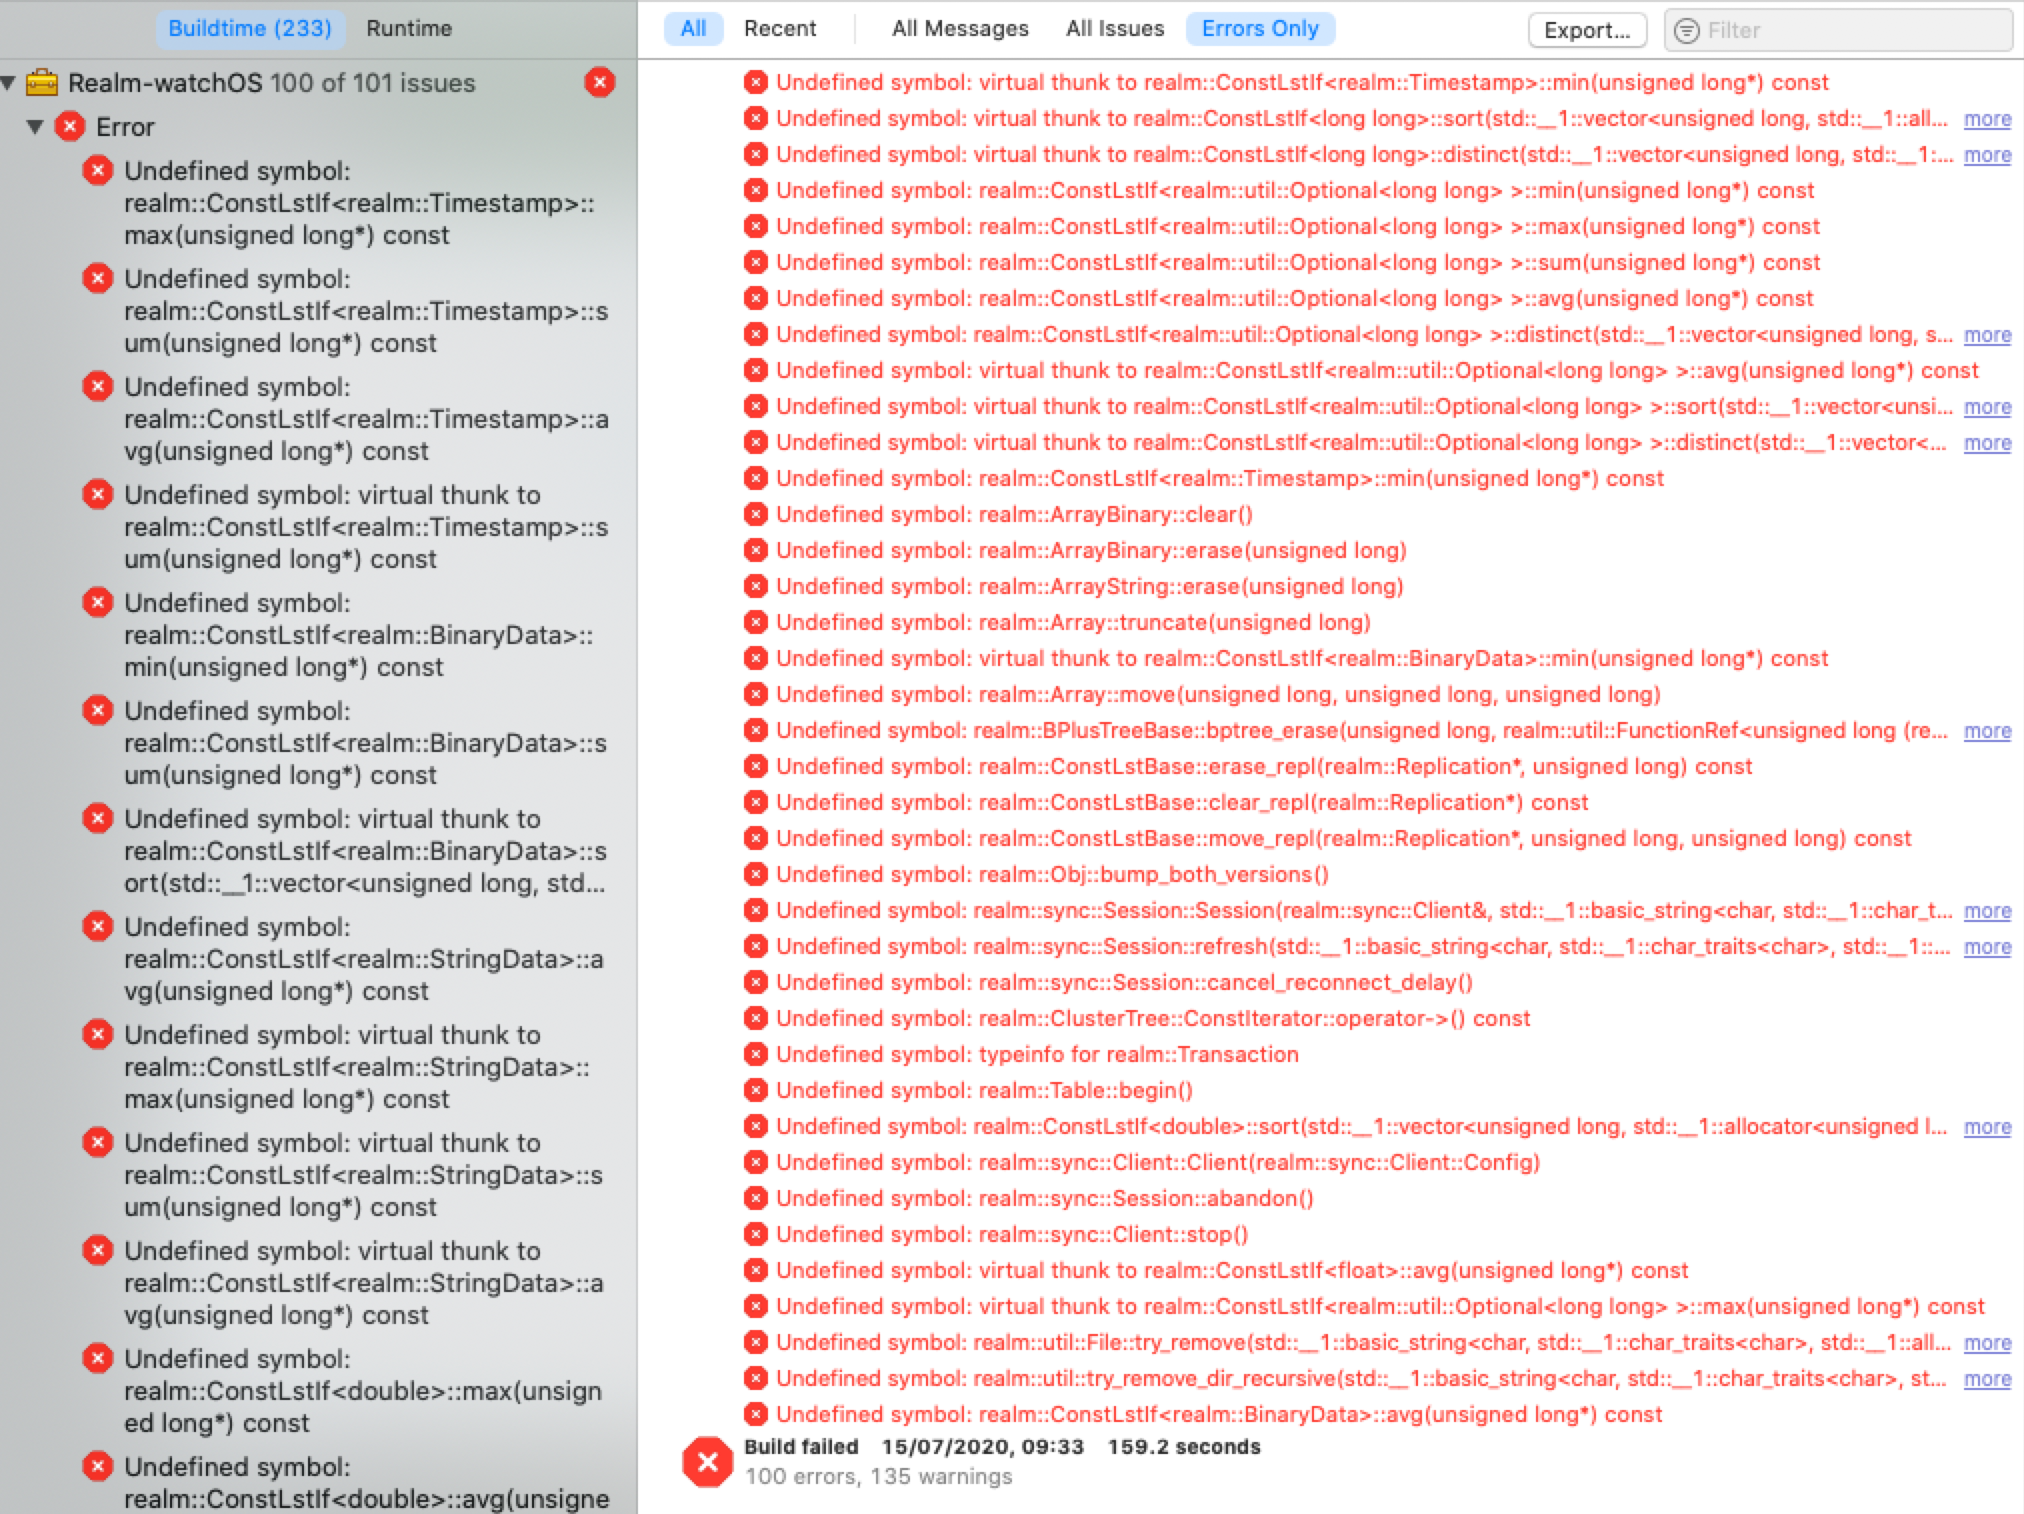Expand 'more' on BPlusTreeBase::bptree_erase error
This screenshot has height=1514, width=2024.
coord(1986,731)
